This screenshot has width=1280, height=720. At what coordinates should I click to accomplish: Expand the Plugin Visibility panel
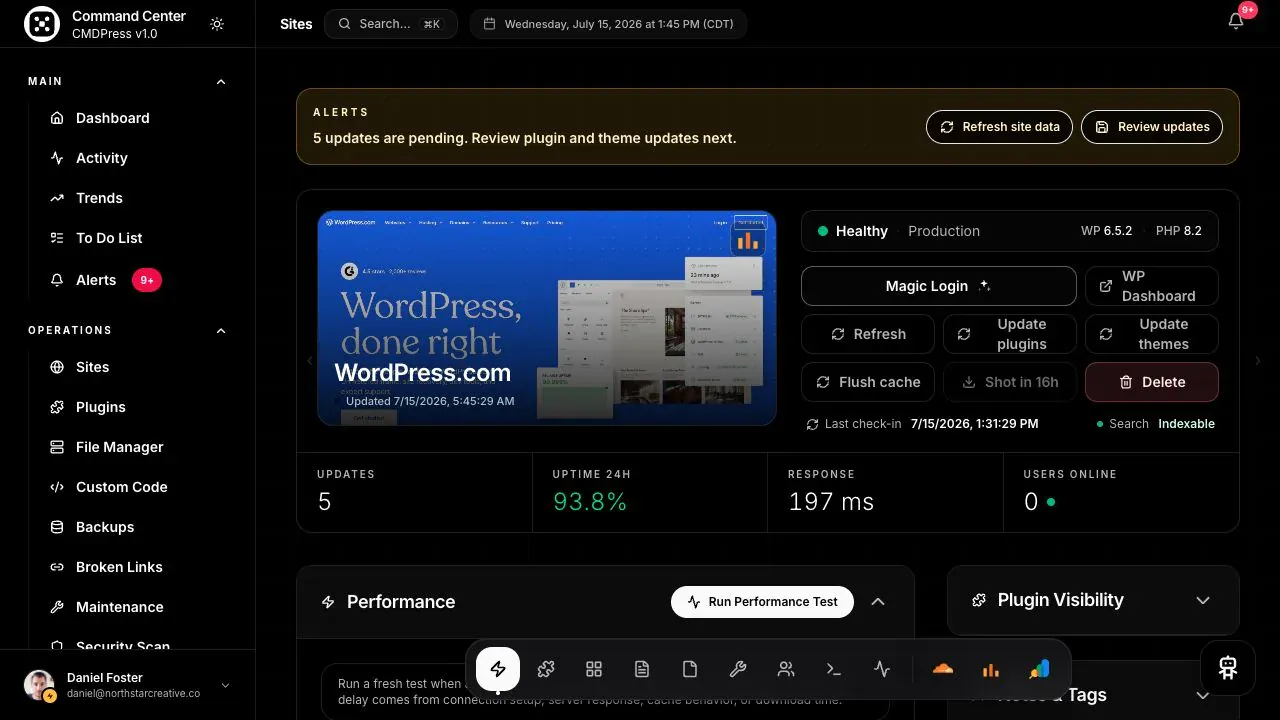point(1203,600)
